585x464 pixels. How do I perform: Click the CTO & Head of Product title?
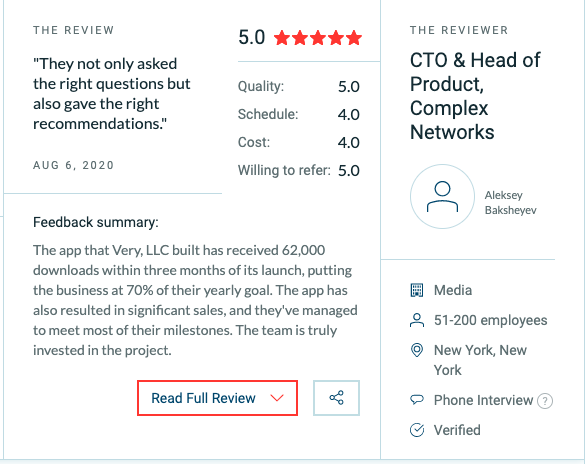(x=475, y=96)
